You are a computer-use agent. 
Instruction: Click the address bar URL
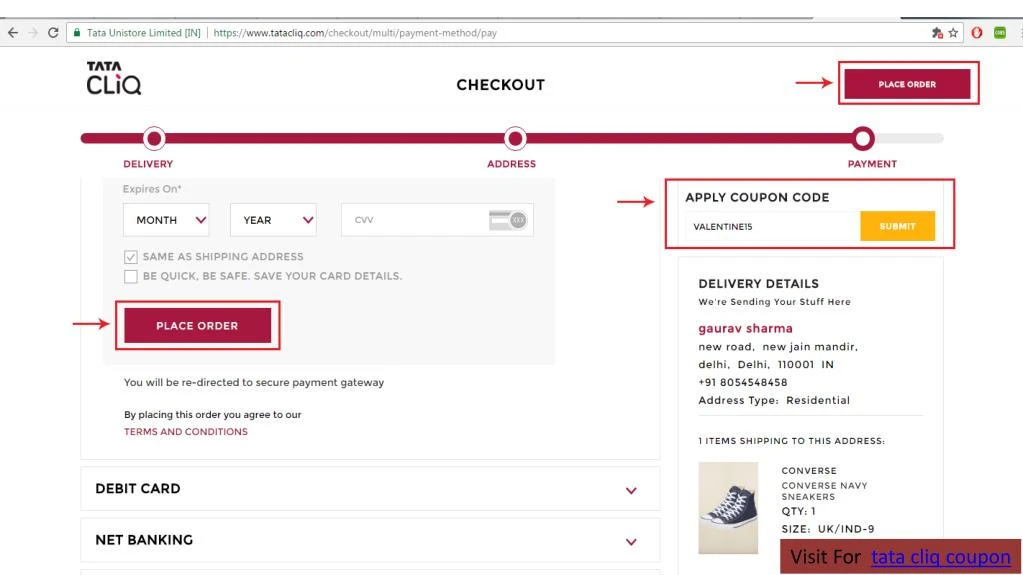tap(355, 33)
